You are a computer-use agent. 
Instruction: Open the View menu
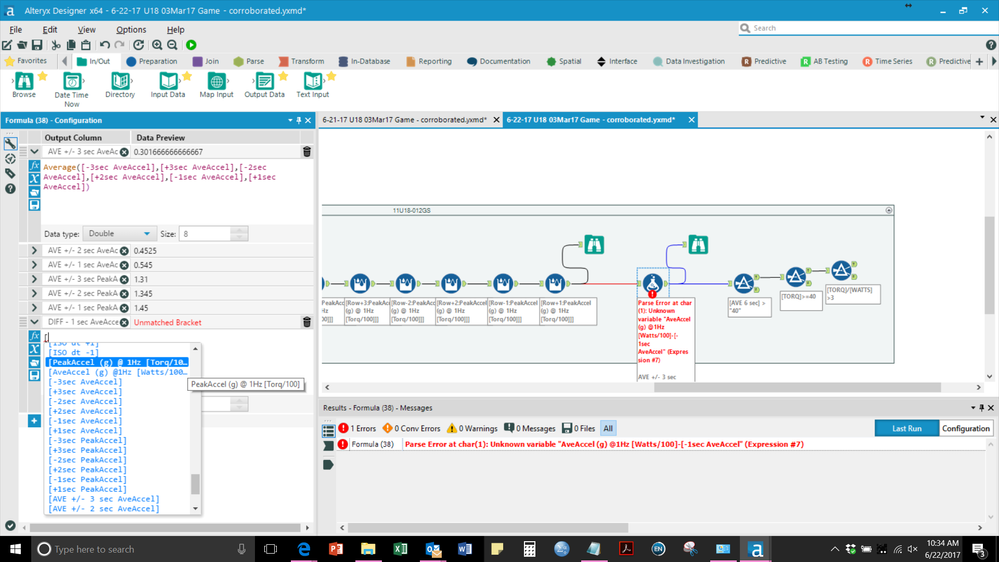tap(86, 29)
